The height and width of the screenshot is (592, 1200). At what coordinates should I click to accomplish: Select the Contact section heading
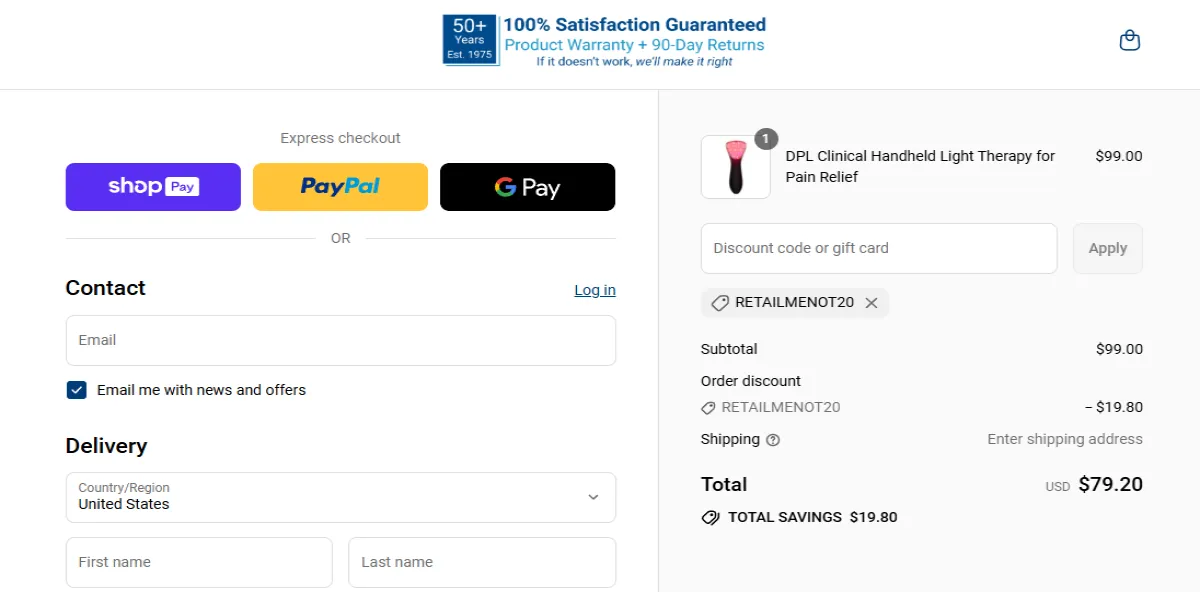[x=105, y=288]
